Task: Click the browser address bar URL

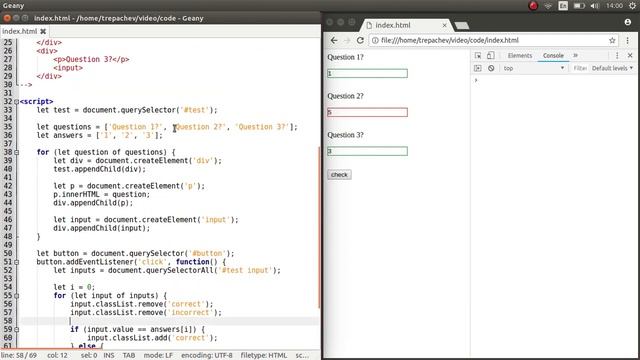Action: click(x=449, y=40)
